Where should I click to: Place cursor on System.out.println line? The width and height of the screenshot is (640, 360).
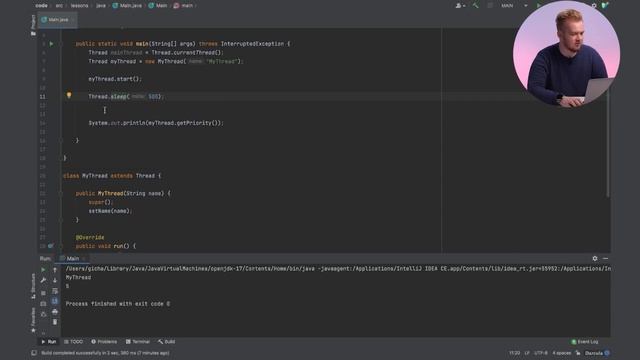(156, 123)
